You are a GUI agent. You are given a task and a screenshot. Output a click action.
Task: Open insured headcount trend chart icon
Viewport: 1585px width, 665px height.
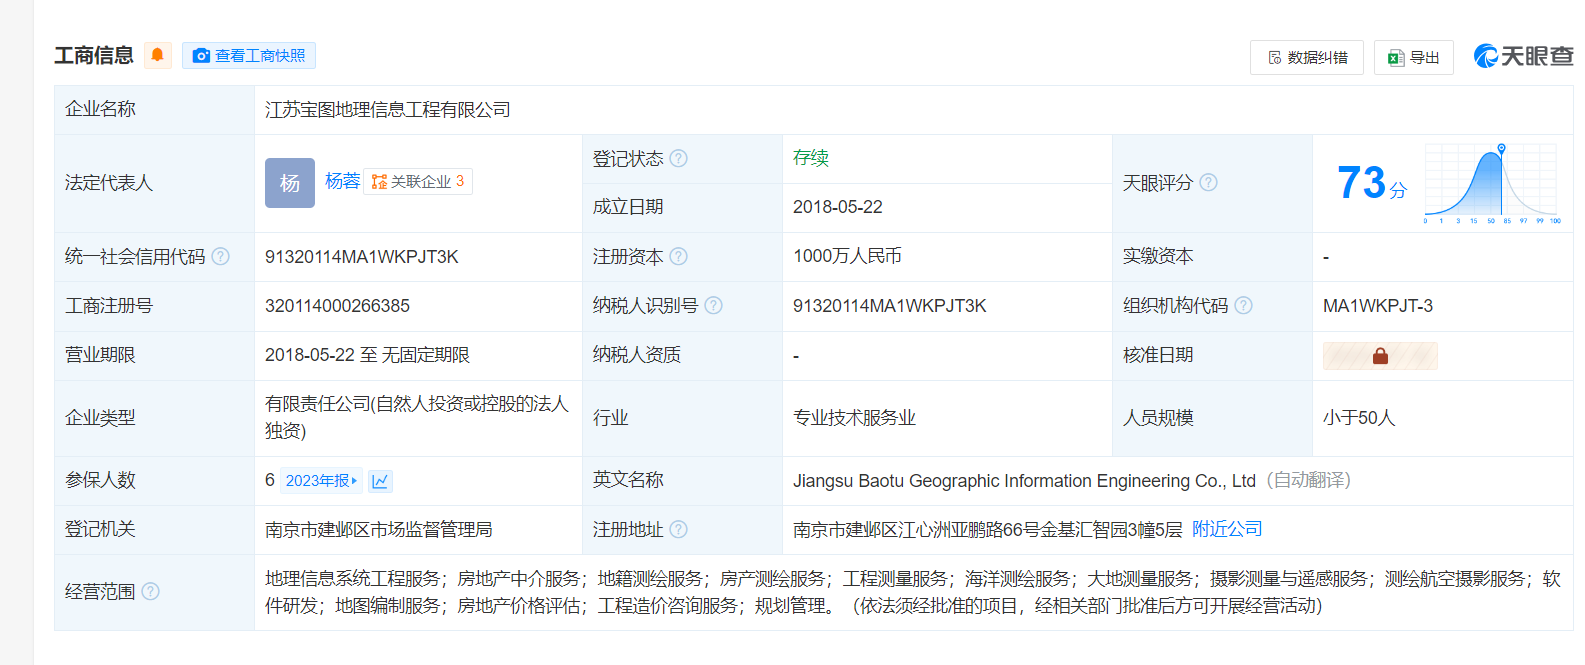tap(380, 481)
